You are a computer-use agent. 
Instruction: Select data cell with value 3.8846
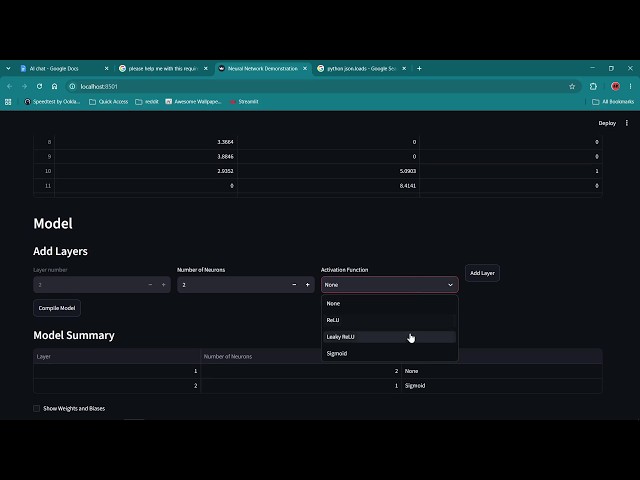[146, 156]
